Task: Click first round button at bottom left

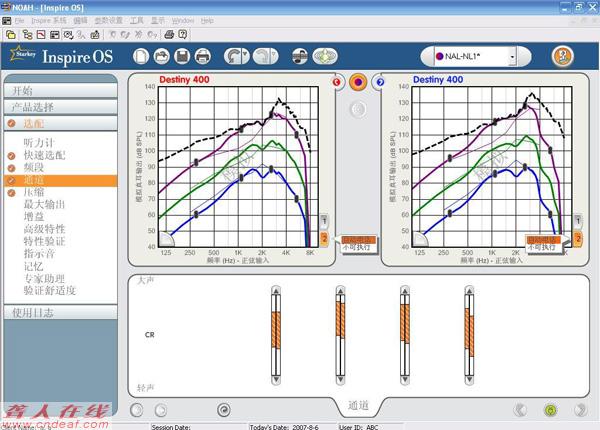Action: click(x=137, y=410)
